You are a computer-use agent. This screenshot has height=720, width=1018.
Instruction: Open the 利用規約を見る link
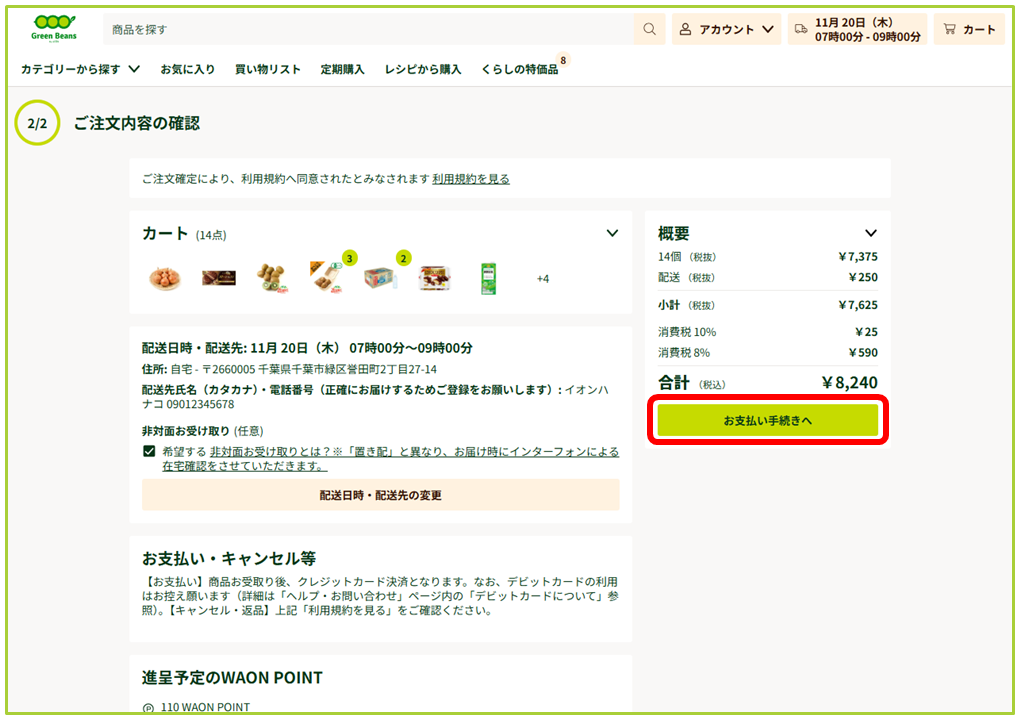[470, 177]
